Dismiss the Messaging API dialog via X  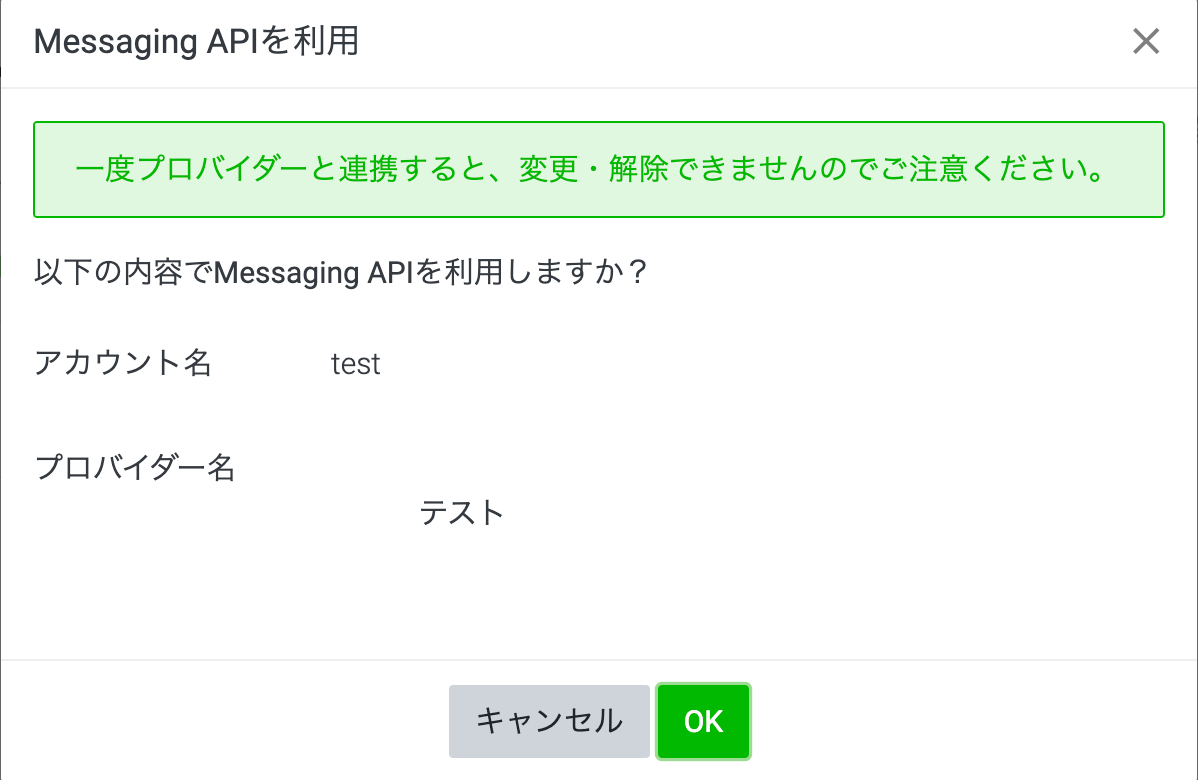[1145, 41]
